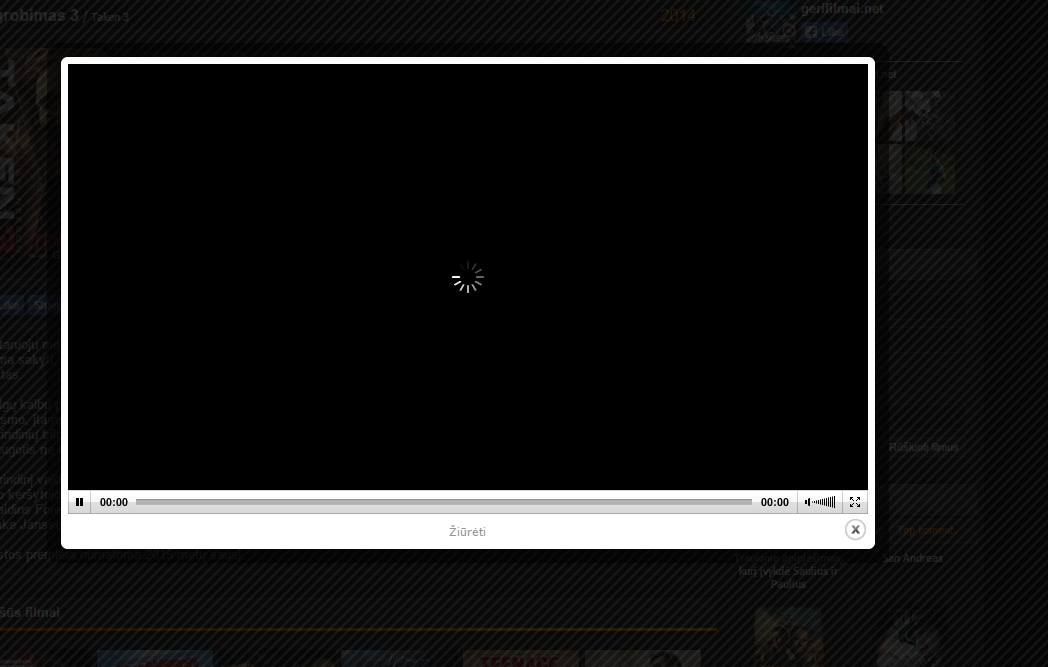Mute audio via the speaker icon
This screenshot has height=667, width=1048.
(807, 502)
